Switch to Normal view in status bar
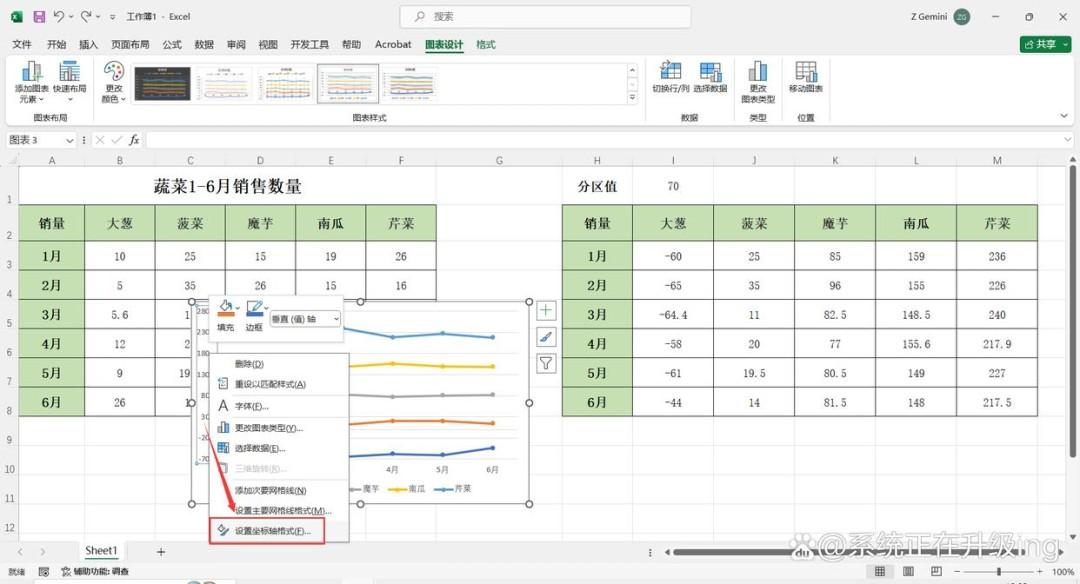The height and width of the screenshot is (584, 1080). coord(880,572)
